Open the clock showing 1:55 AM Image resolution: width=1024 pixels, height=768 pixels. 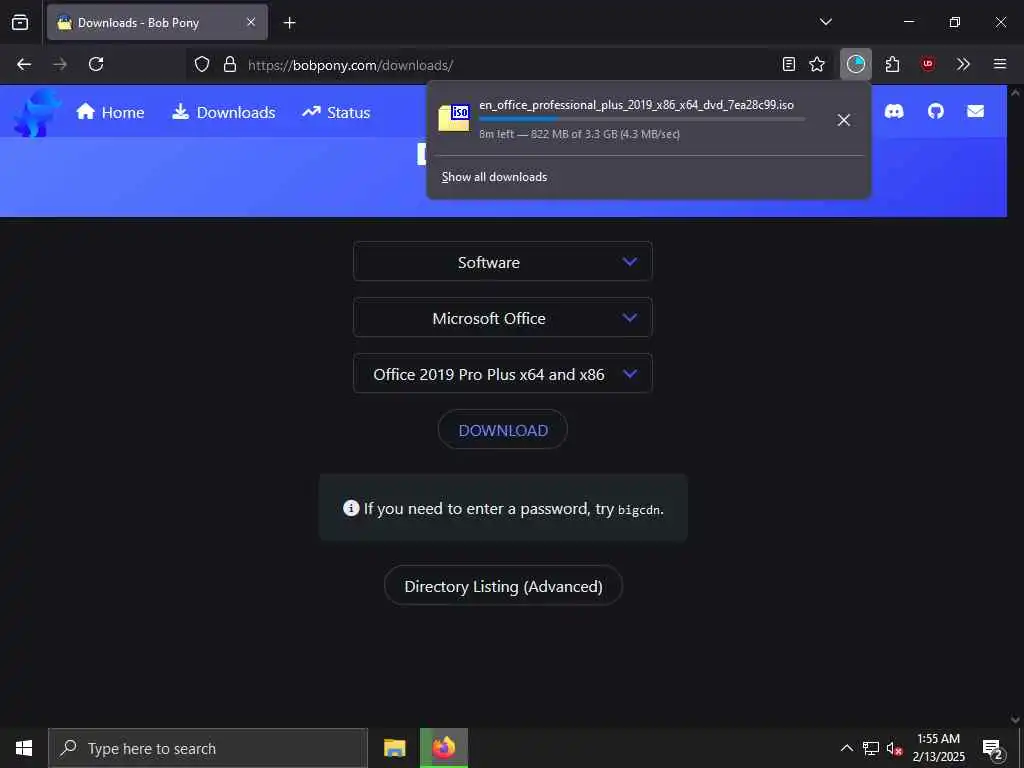tap(938, 748)
